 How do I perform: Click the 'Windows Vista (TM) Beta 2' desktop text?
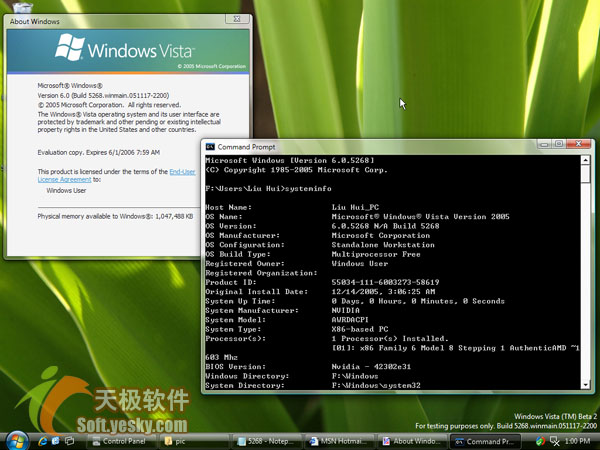556,416
